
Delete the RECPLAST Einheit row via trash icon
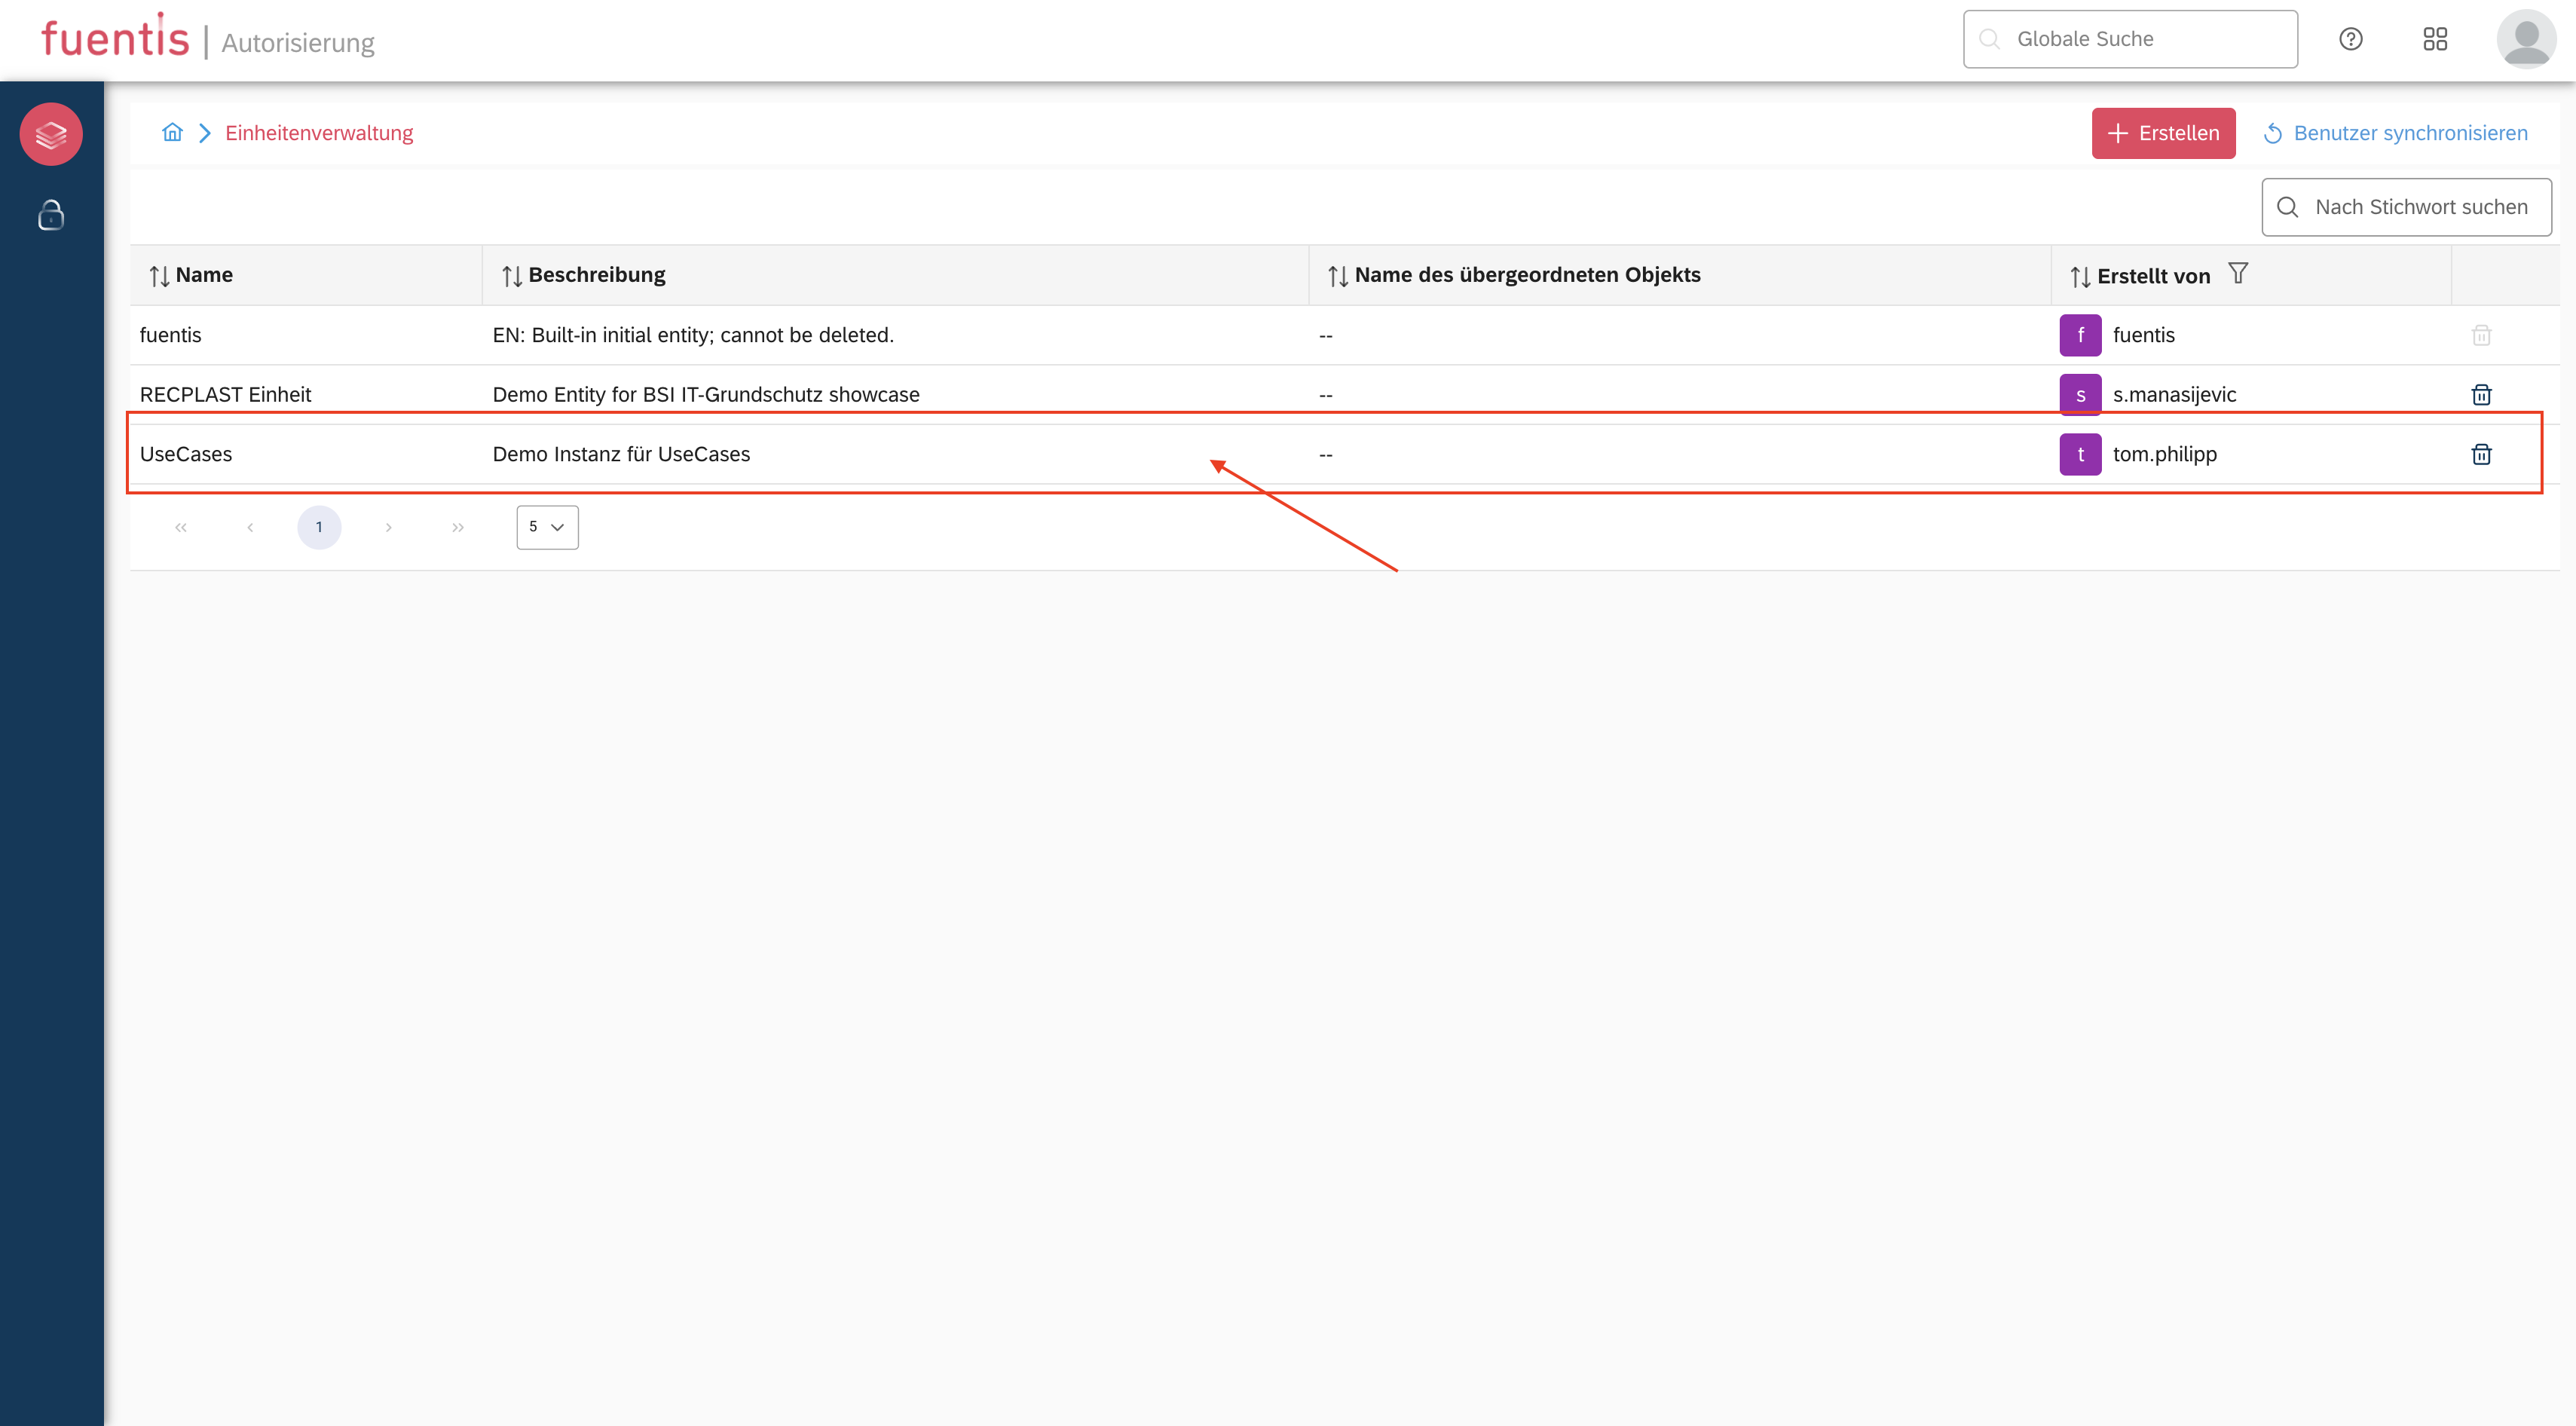pyautogui.click(x=2481, y=395)
